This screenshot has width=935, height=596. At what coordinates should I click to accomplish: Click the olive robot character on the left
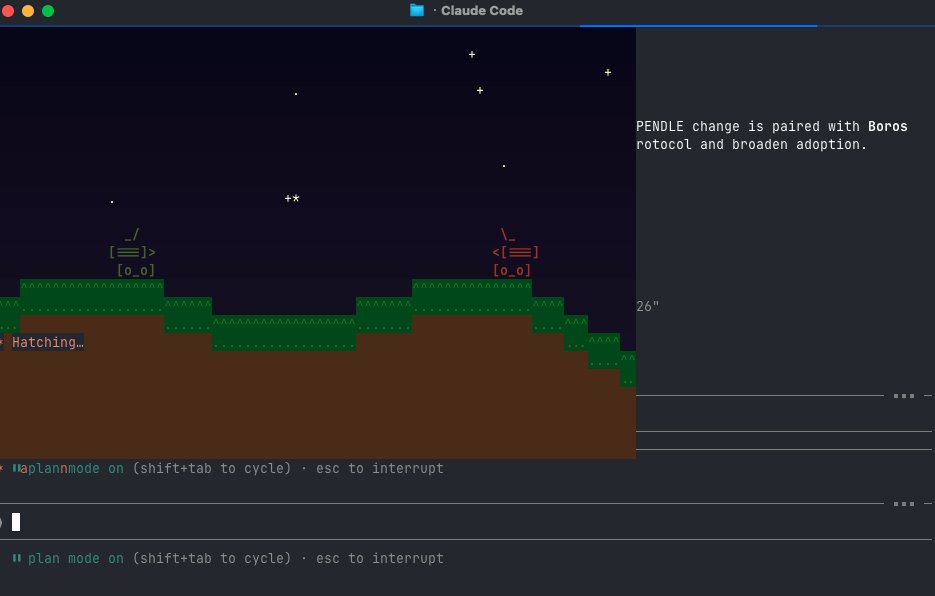(x=132, y=252)
